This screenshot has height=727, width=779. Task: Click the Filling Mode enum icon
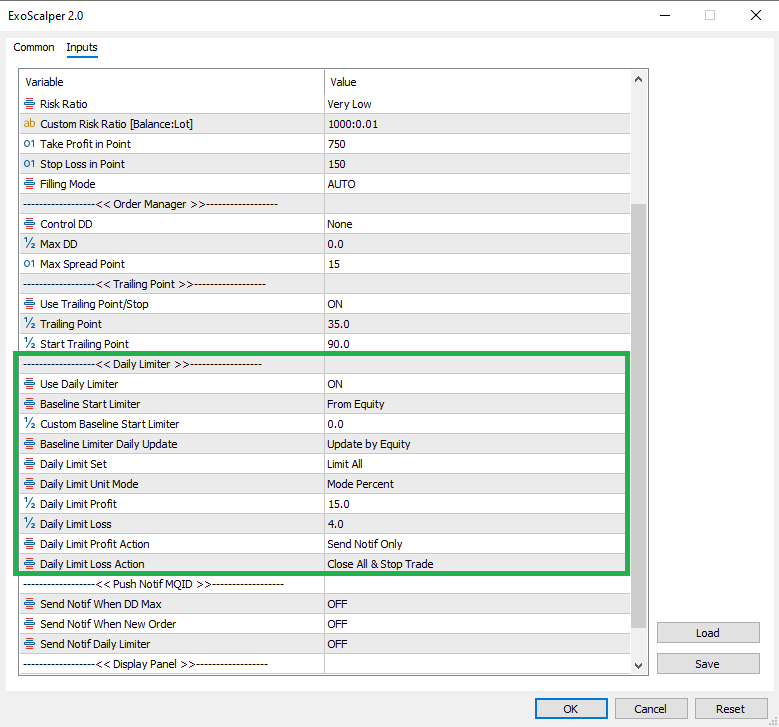pos(29,184)
